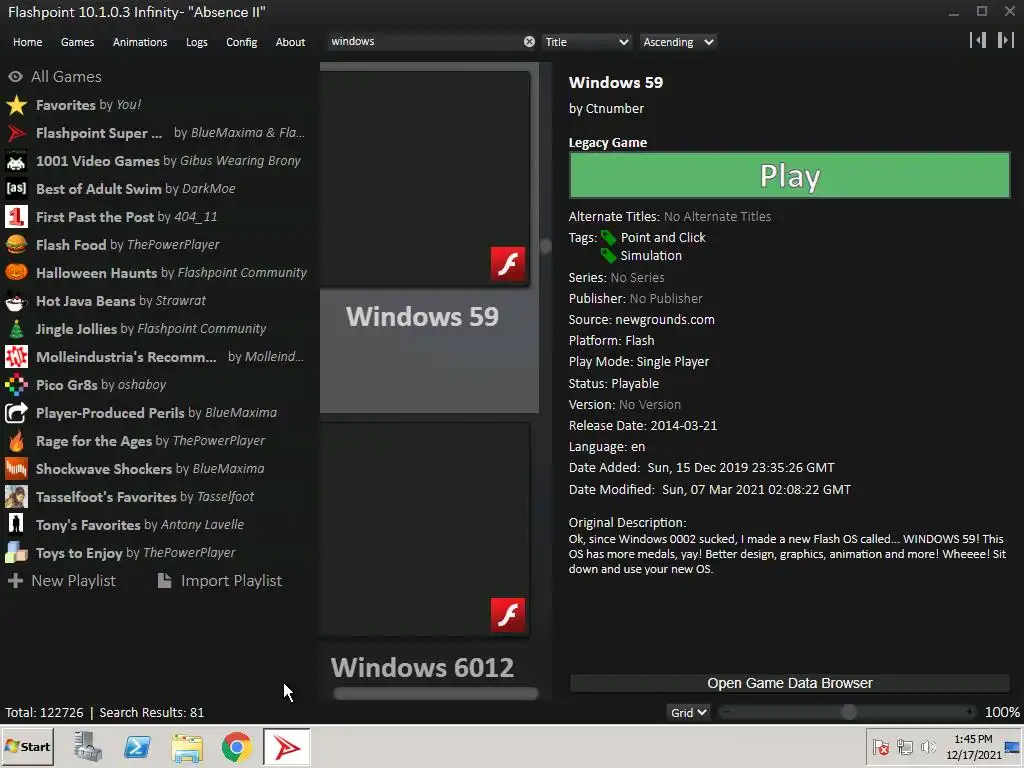The height and width of the screenshot is (768, 1024).
Task: Click the Best of Adult Swim [as] icon
Action: [x=16, y=189]
